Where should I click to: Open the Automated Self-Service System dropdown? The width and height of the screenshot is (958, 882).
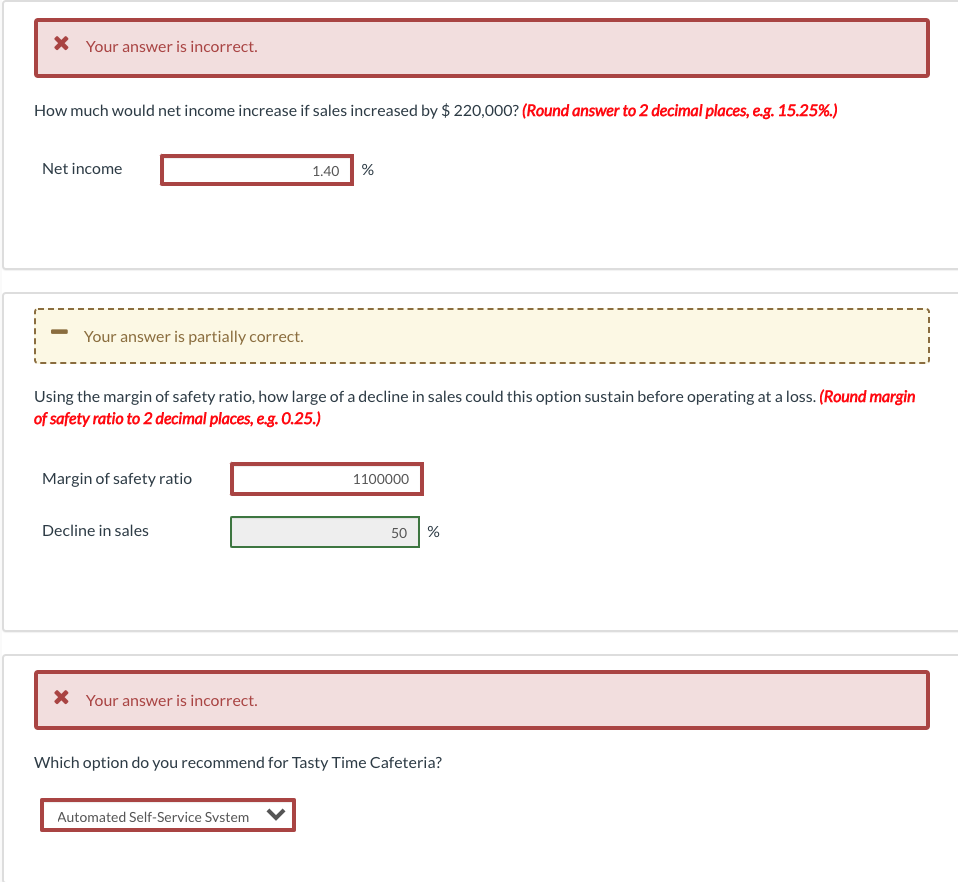coord(168,815)
